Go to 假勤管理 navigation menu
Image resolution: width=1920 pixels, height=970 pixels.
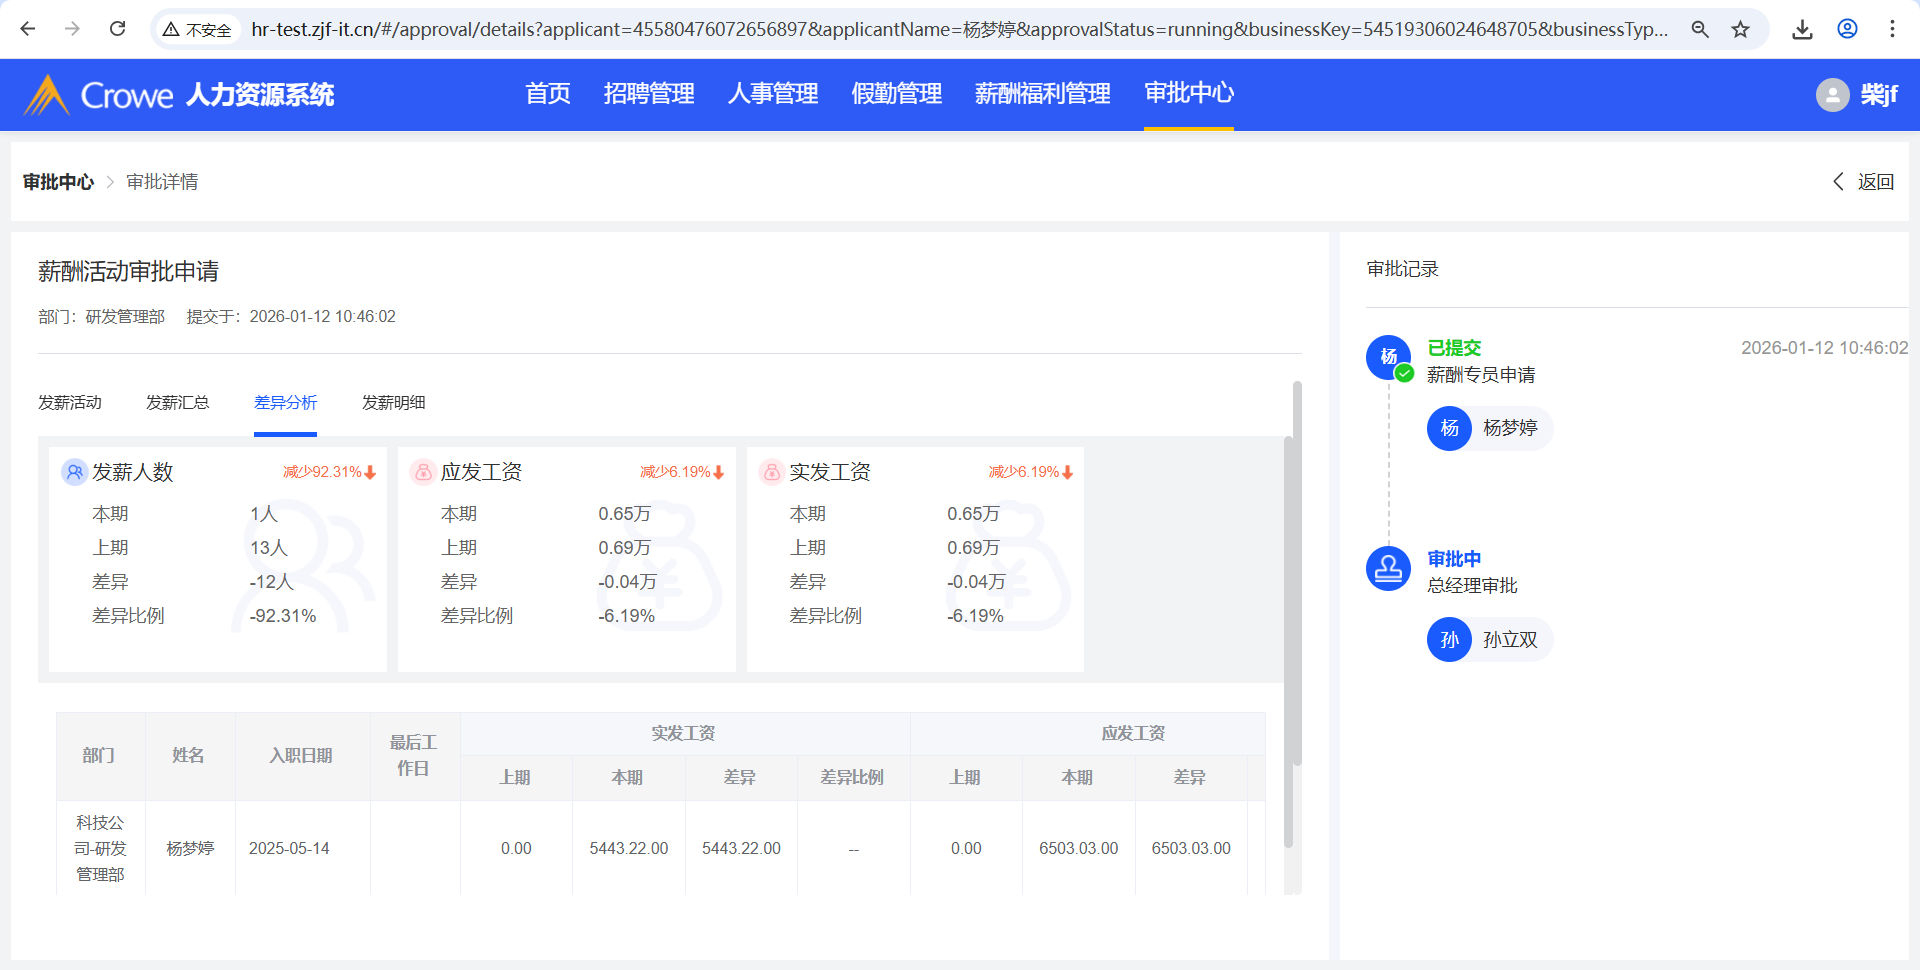coord(896,94)
